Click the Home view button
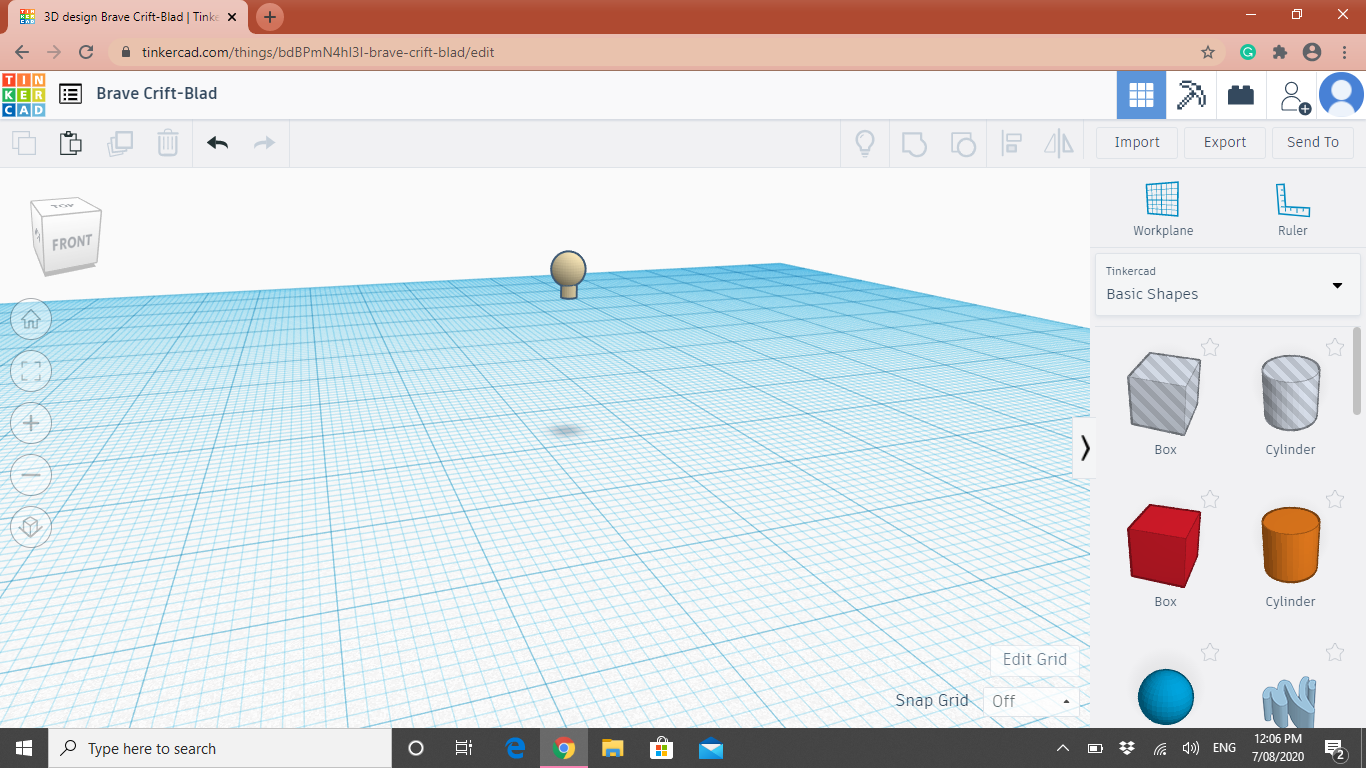Viewport: 1366px width, 768px height. pos(31,319)
